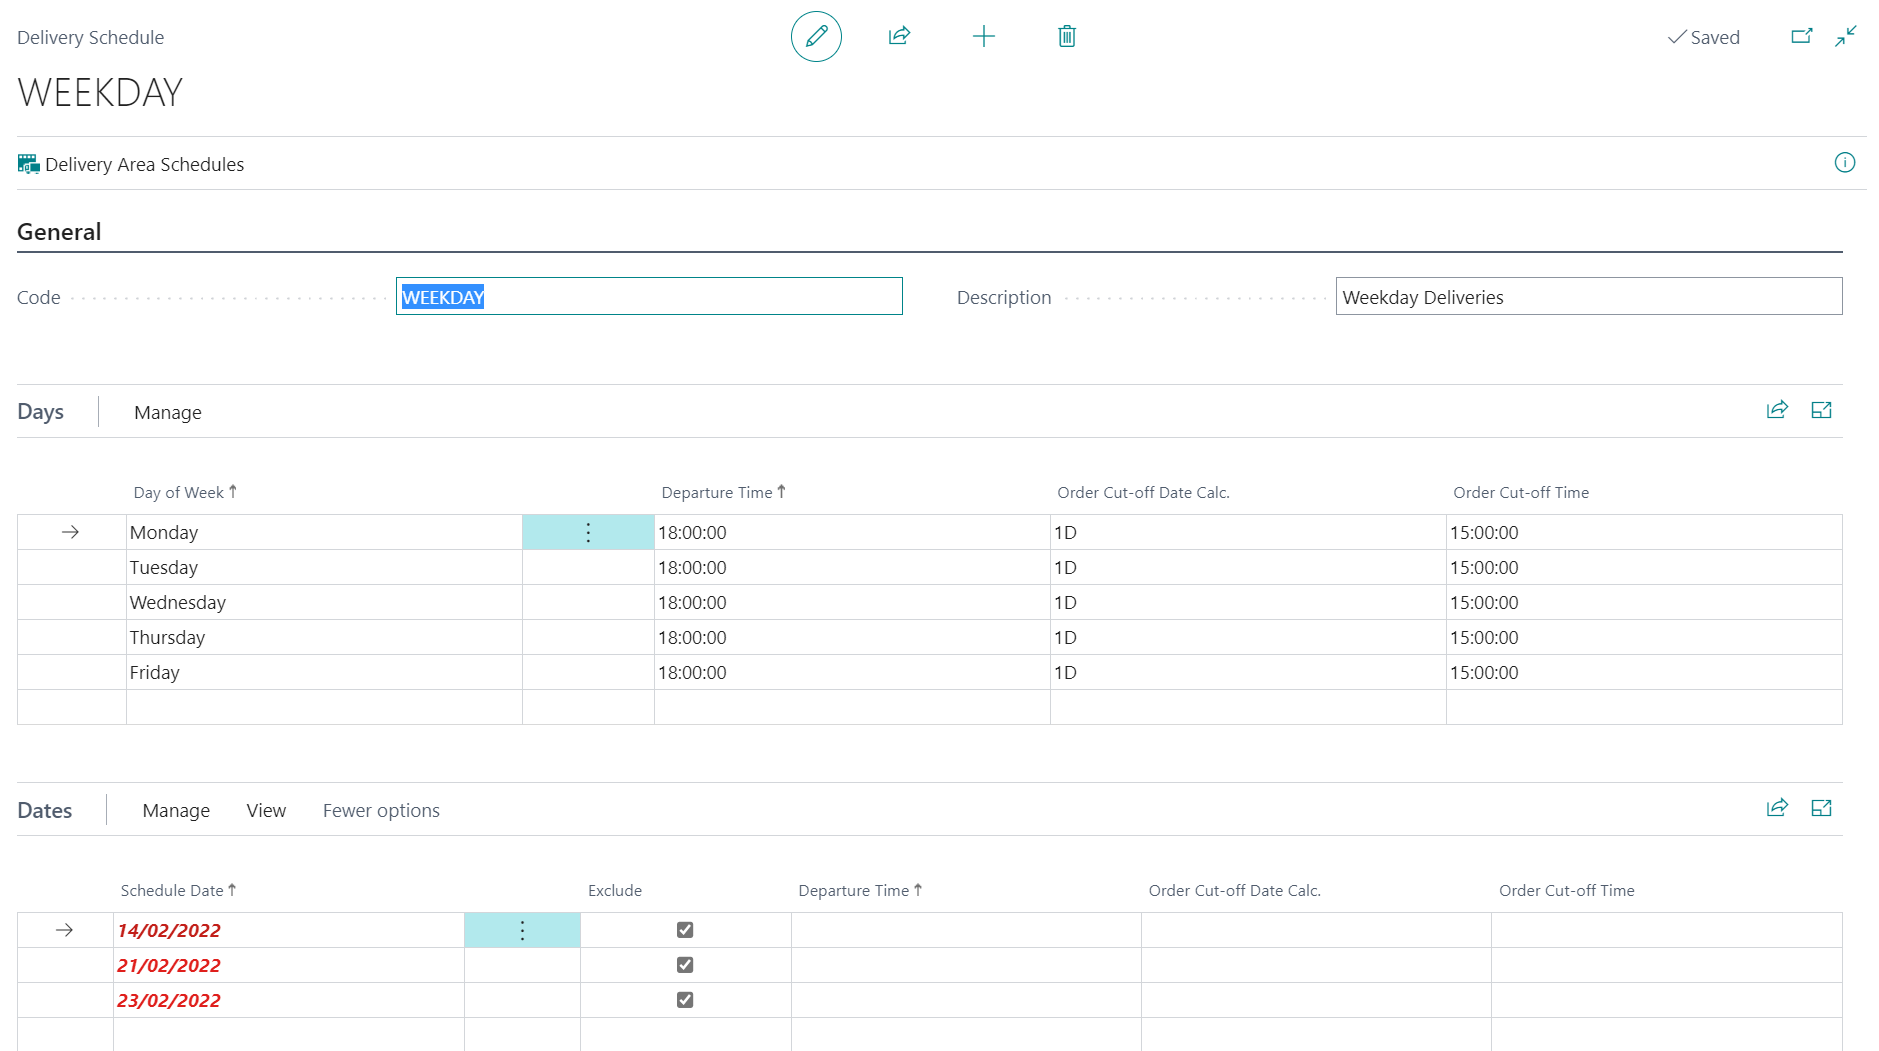Delete the schedule with trash icon
1879x1051 pixels.
coord(1067,36)
